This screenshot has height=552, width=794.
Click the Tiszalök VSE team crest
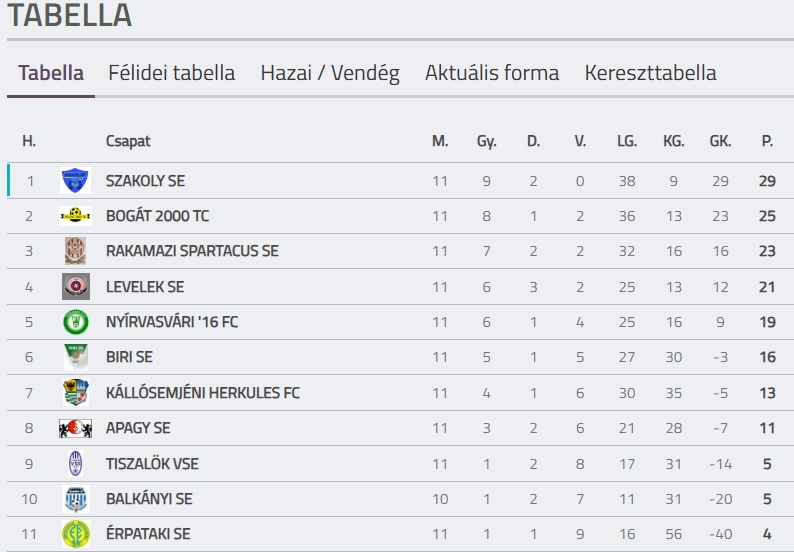point(75,463)
